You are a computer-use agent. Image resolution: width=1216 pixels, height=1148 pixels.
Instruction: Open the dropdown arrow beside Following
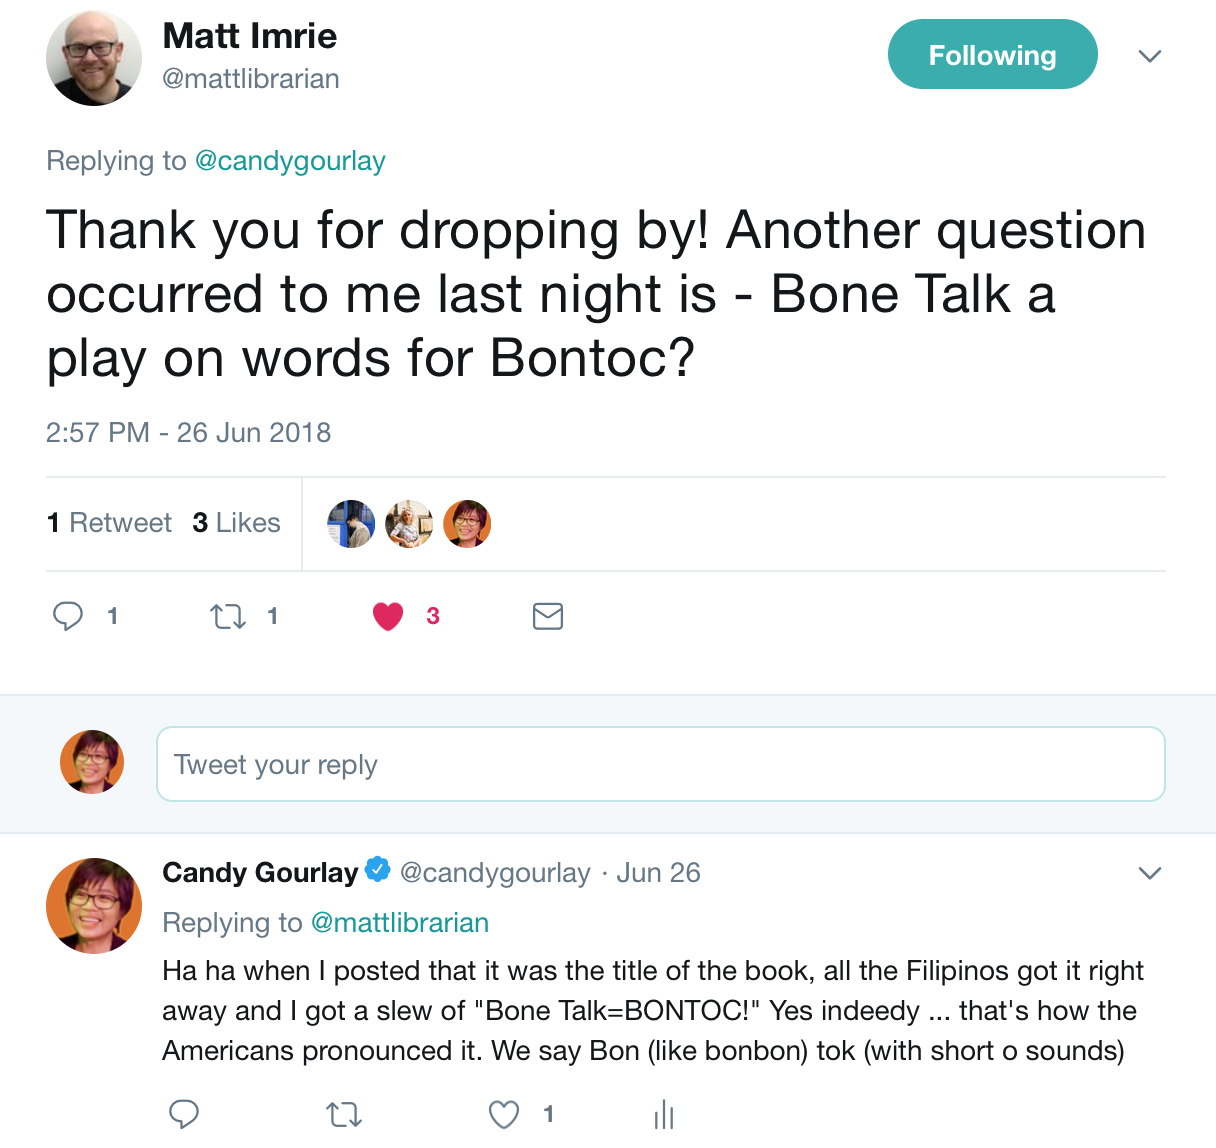(x=1150, y=56)
